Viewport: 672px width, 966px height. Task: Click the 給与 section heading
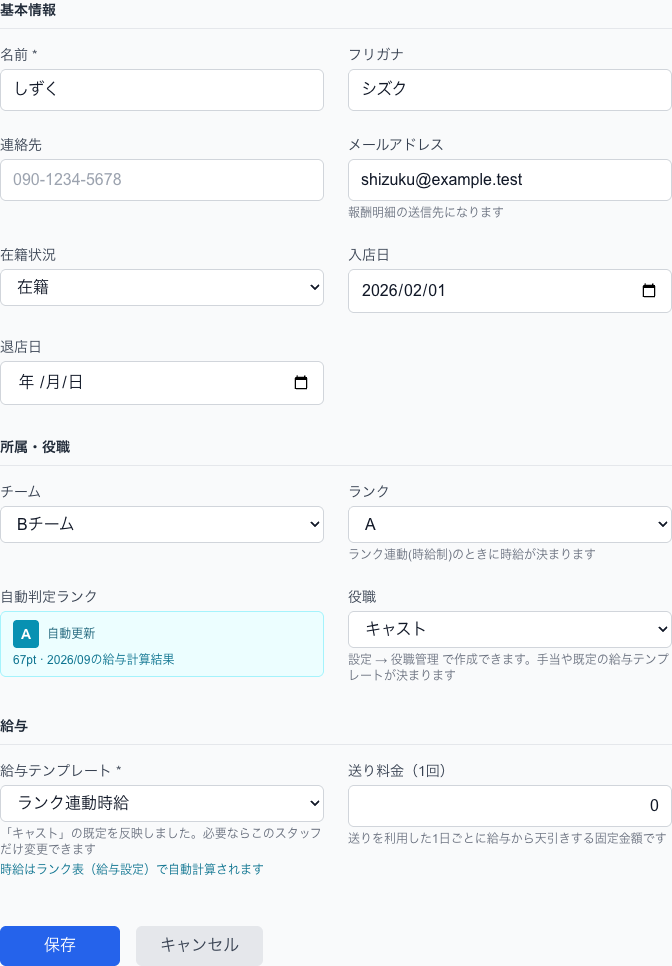tap(14, 726)
